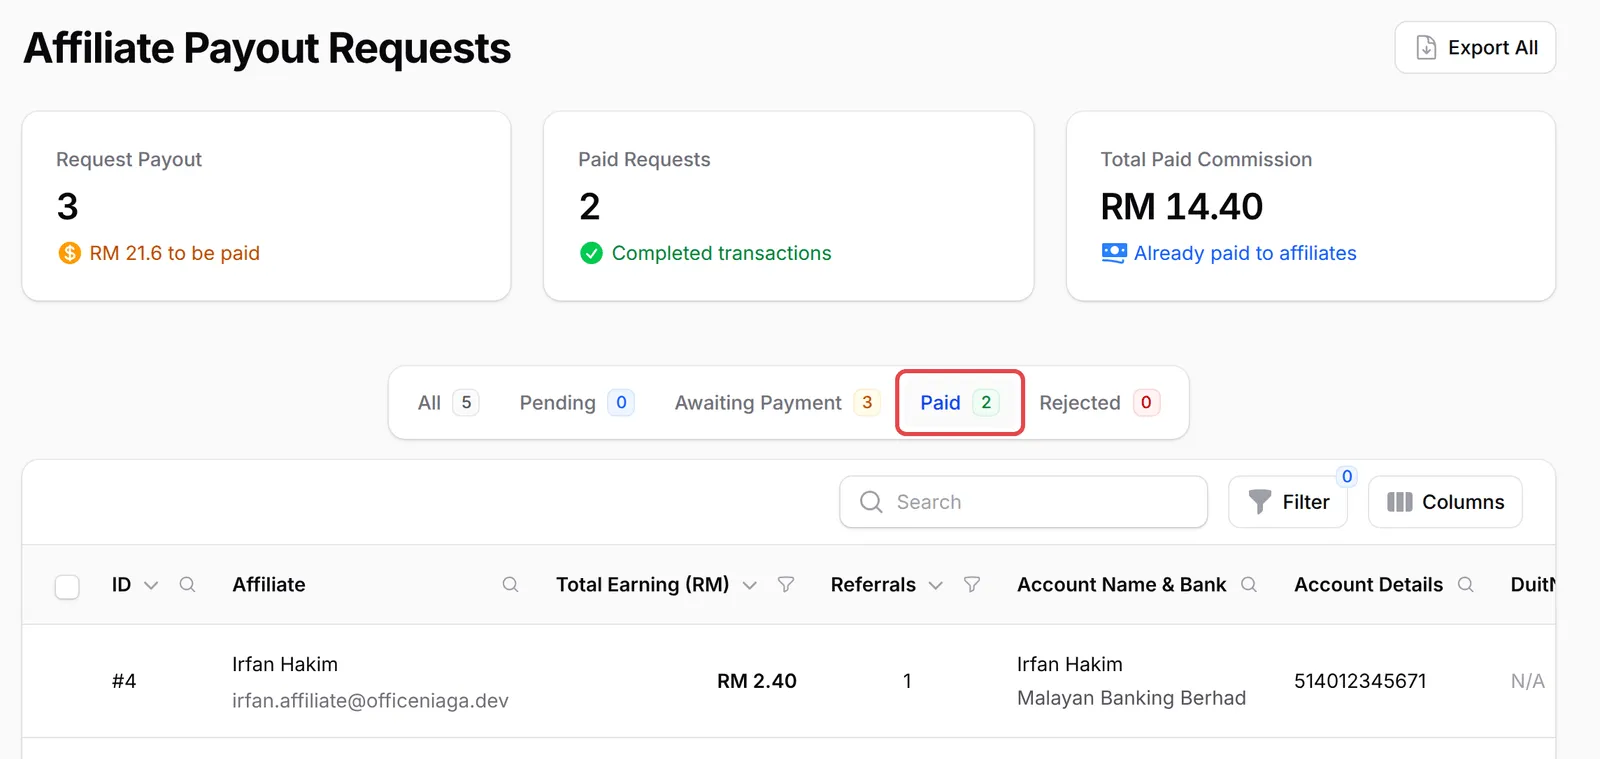Click the funnel icon on the Filter button
The height and width of the screenshot is (759, 1600).
[1260, 502]
